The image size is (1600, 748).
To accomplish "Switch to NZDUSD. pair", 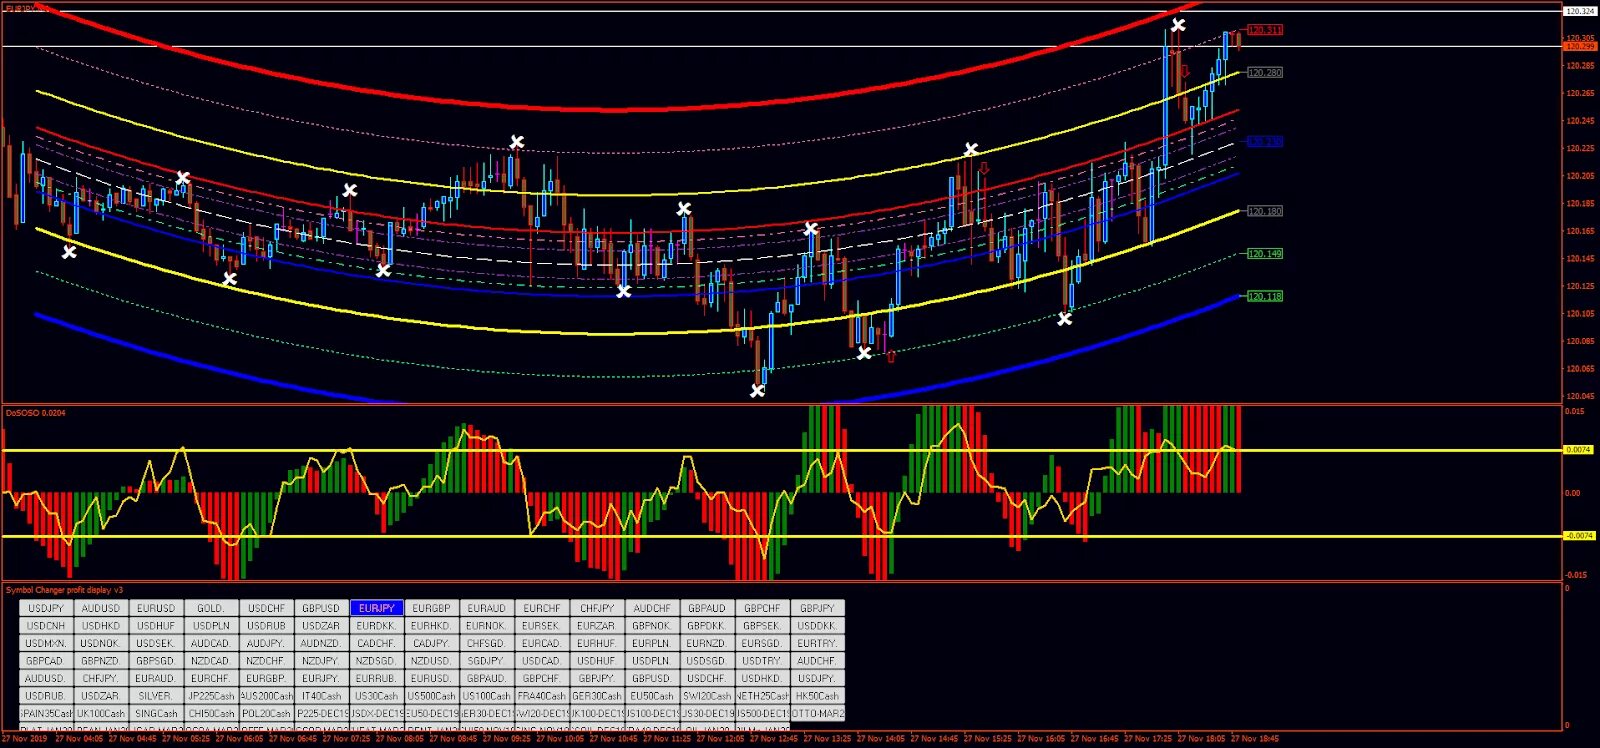I will tap(431, 661).
